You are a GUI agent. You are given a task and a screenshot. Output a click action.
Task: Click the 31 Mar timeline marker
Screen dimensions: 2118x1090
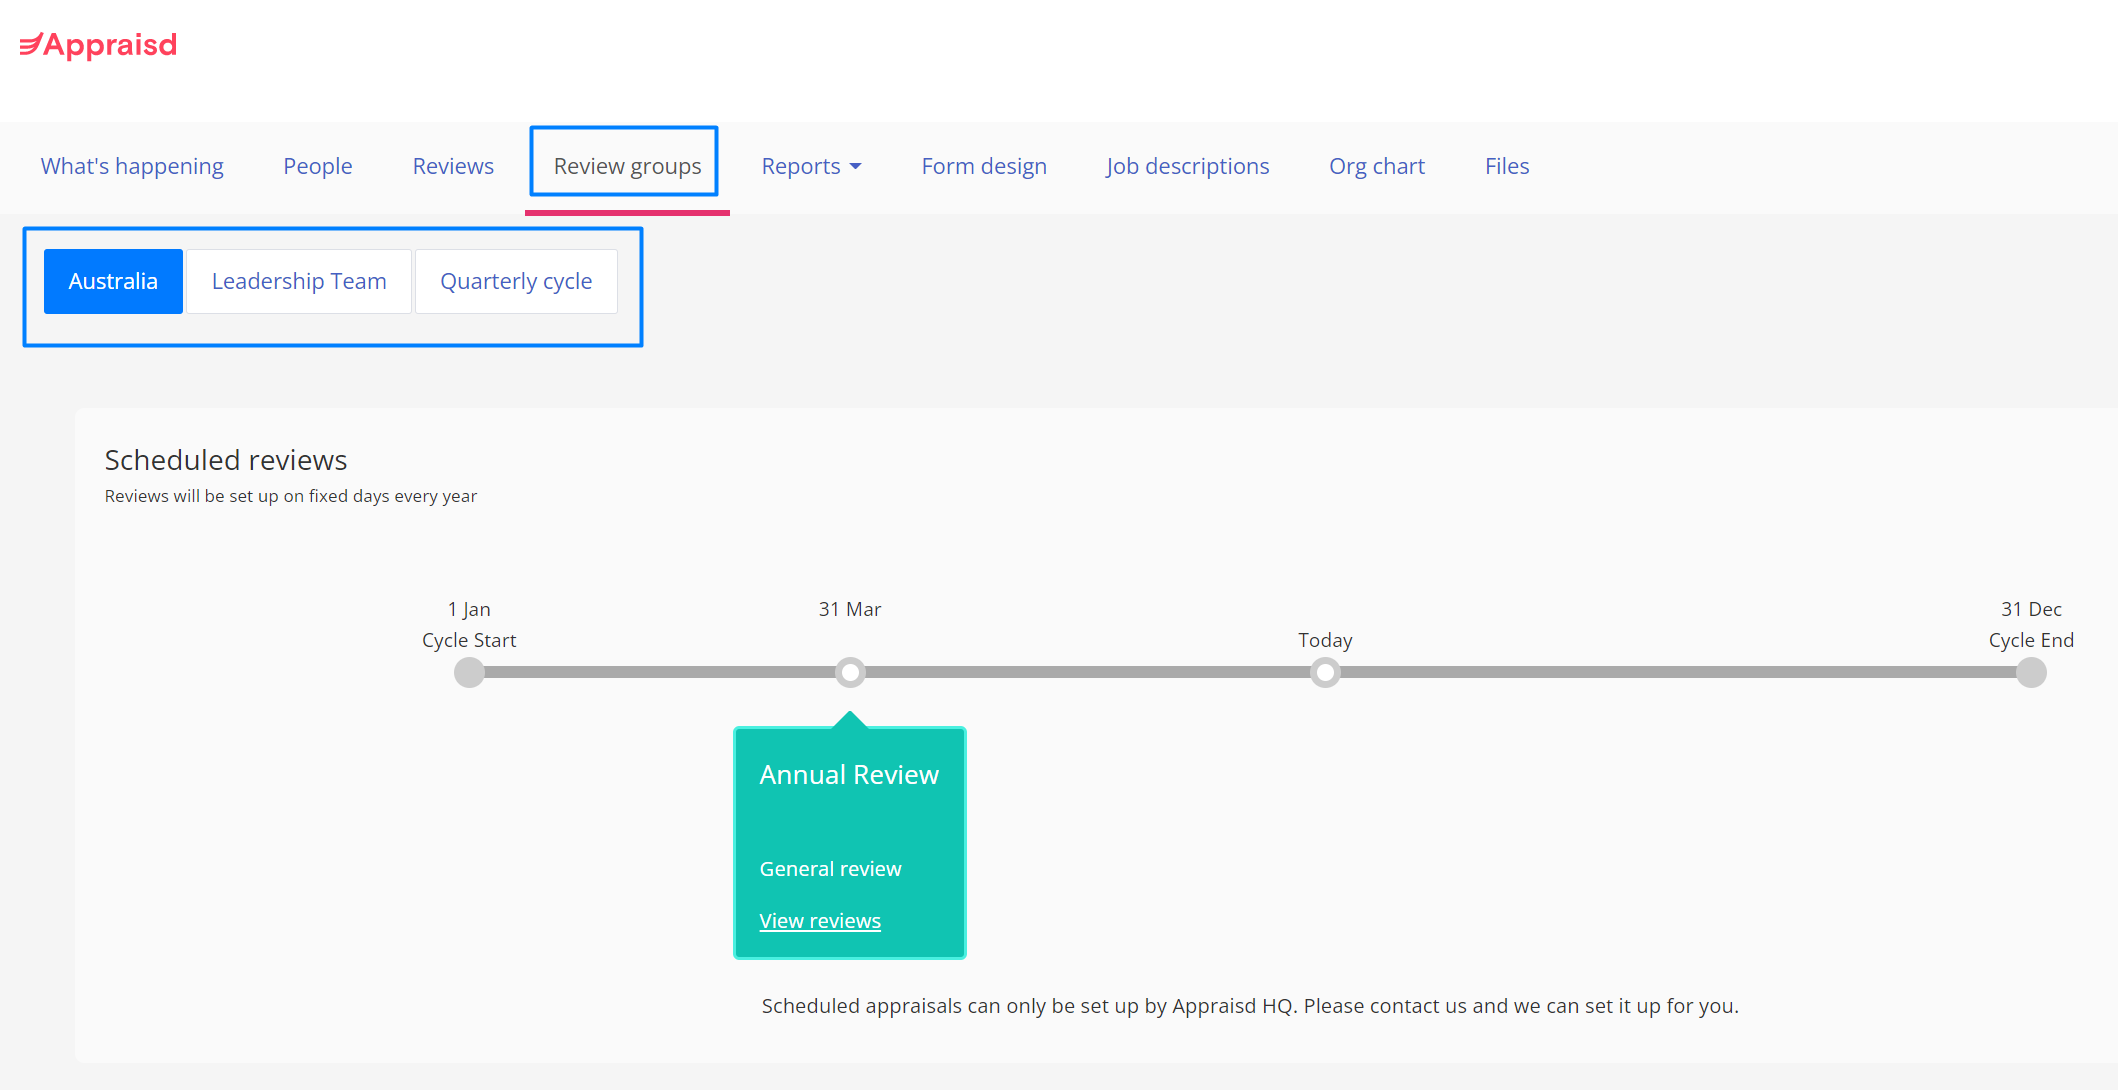point(850,672)
